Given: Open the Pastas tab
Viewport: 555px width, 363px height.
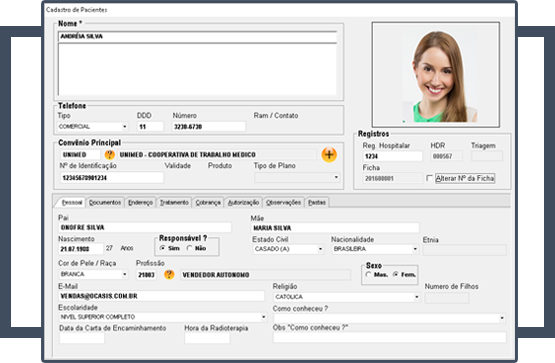Looking at the screenshot, I should point(317,202).
